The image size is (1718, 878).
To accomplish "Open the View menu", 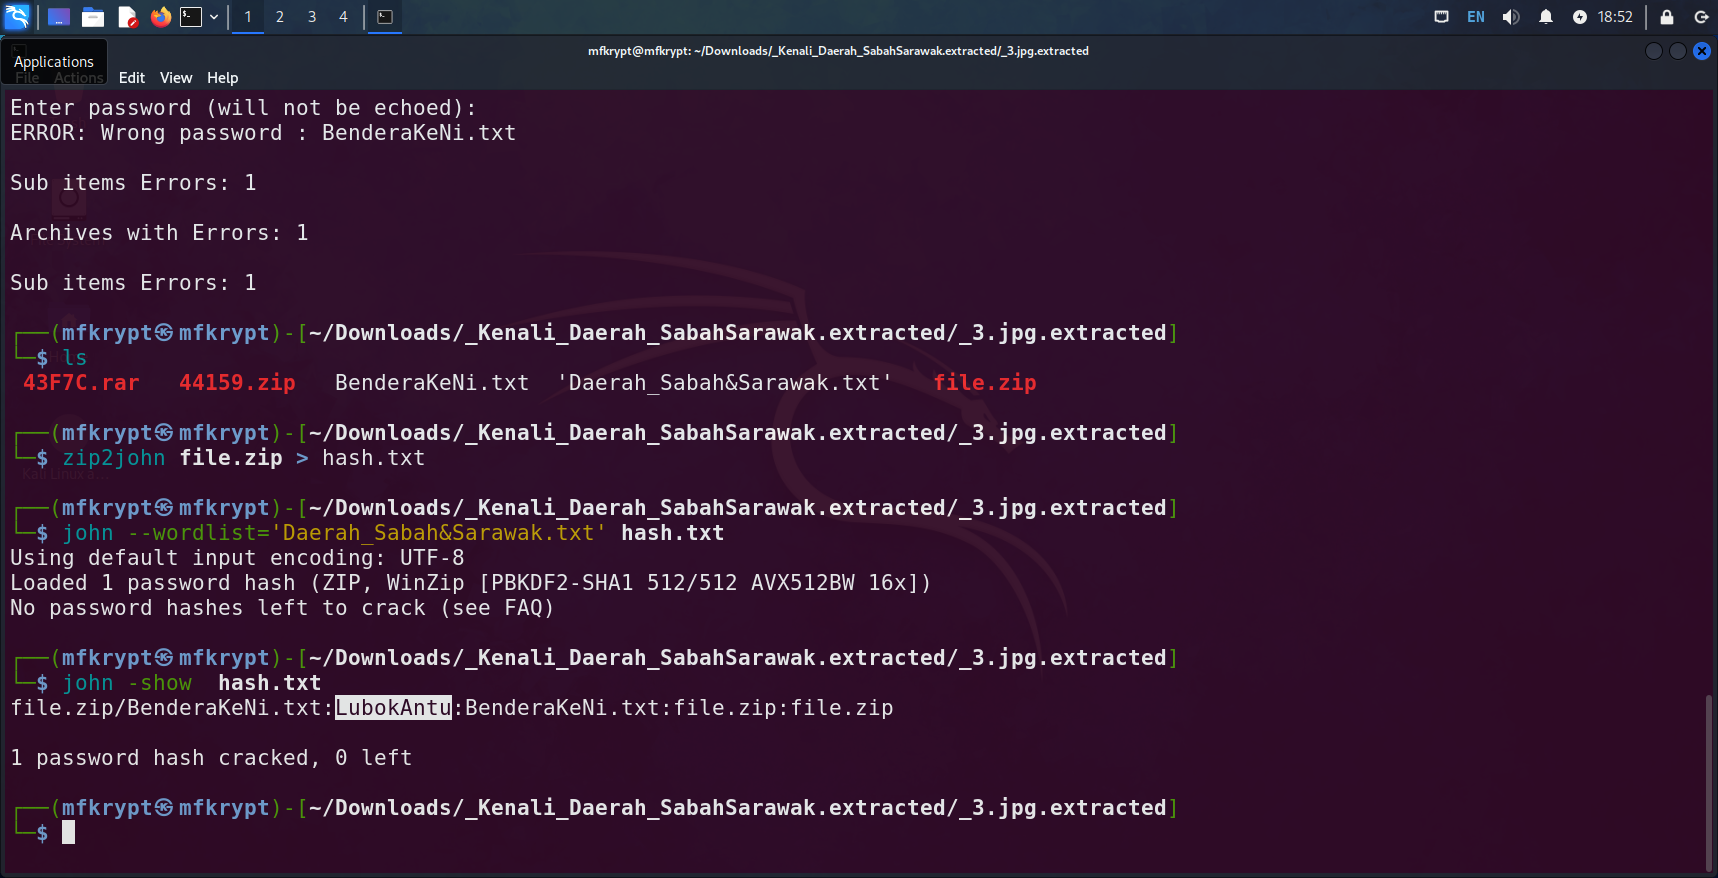I will point(176,78).
